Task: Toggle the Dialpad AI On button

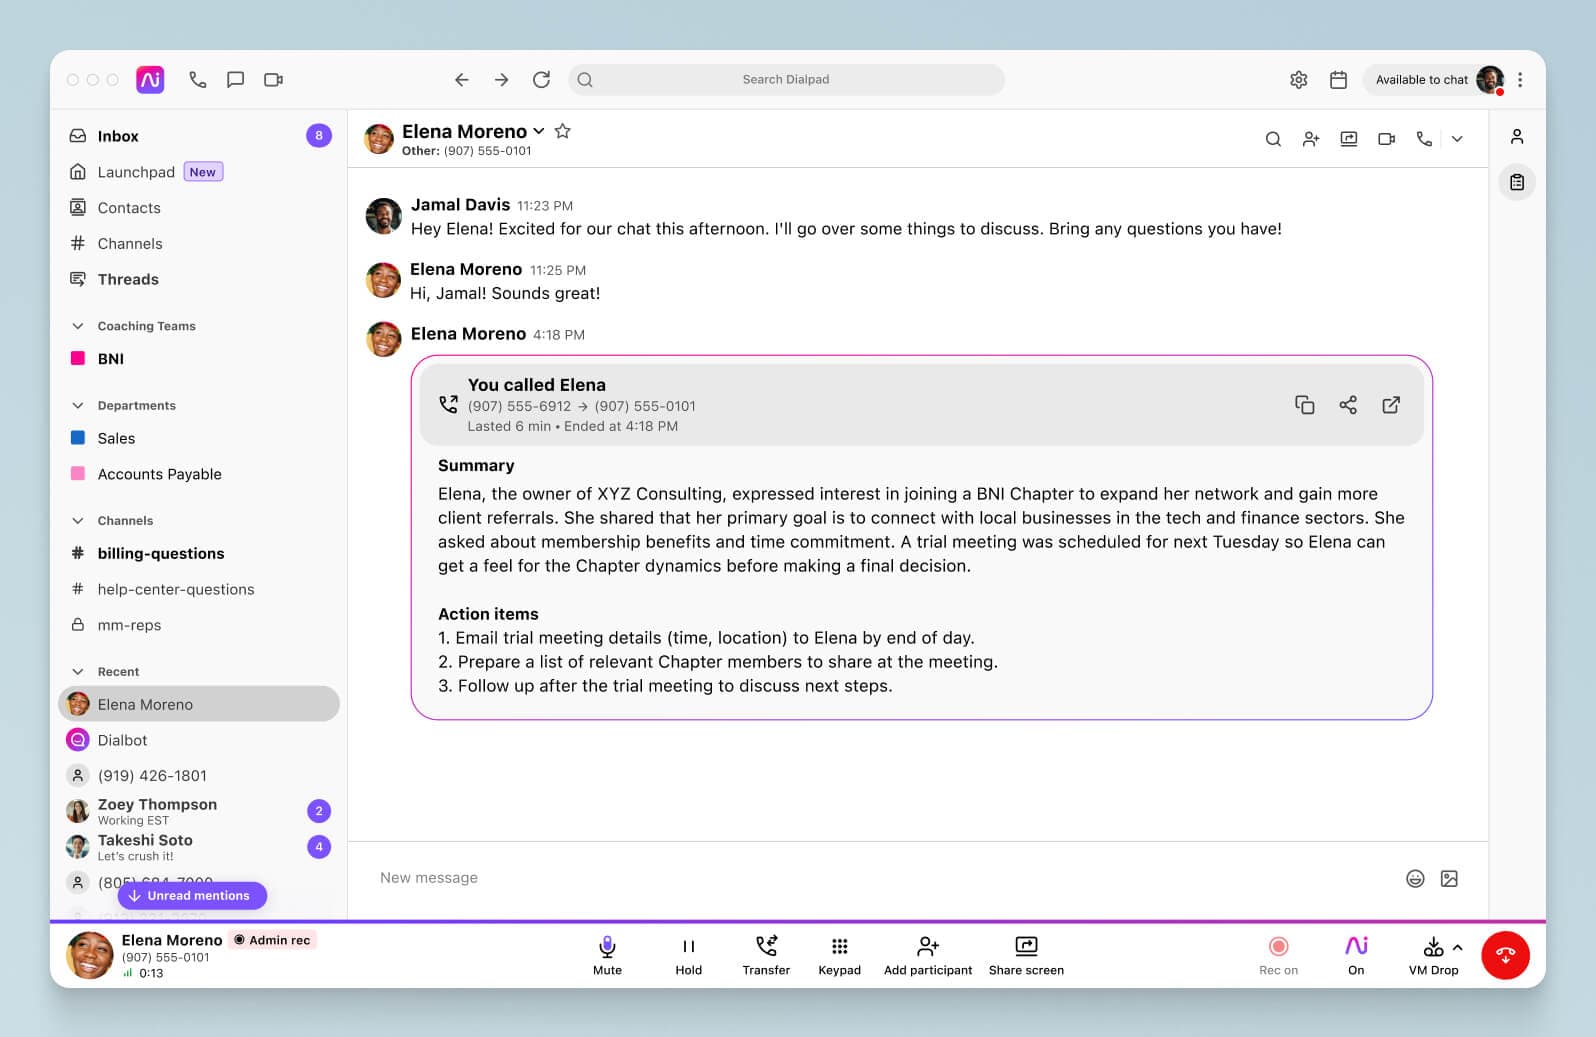Action: [1356, 955]
